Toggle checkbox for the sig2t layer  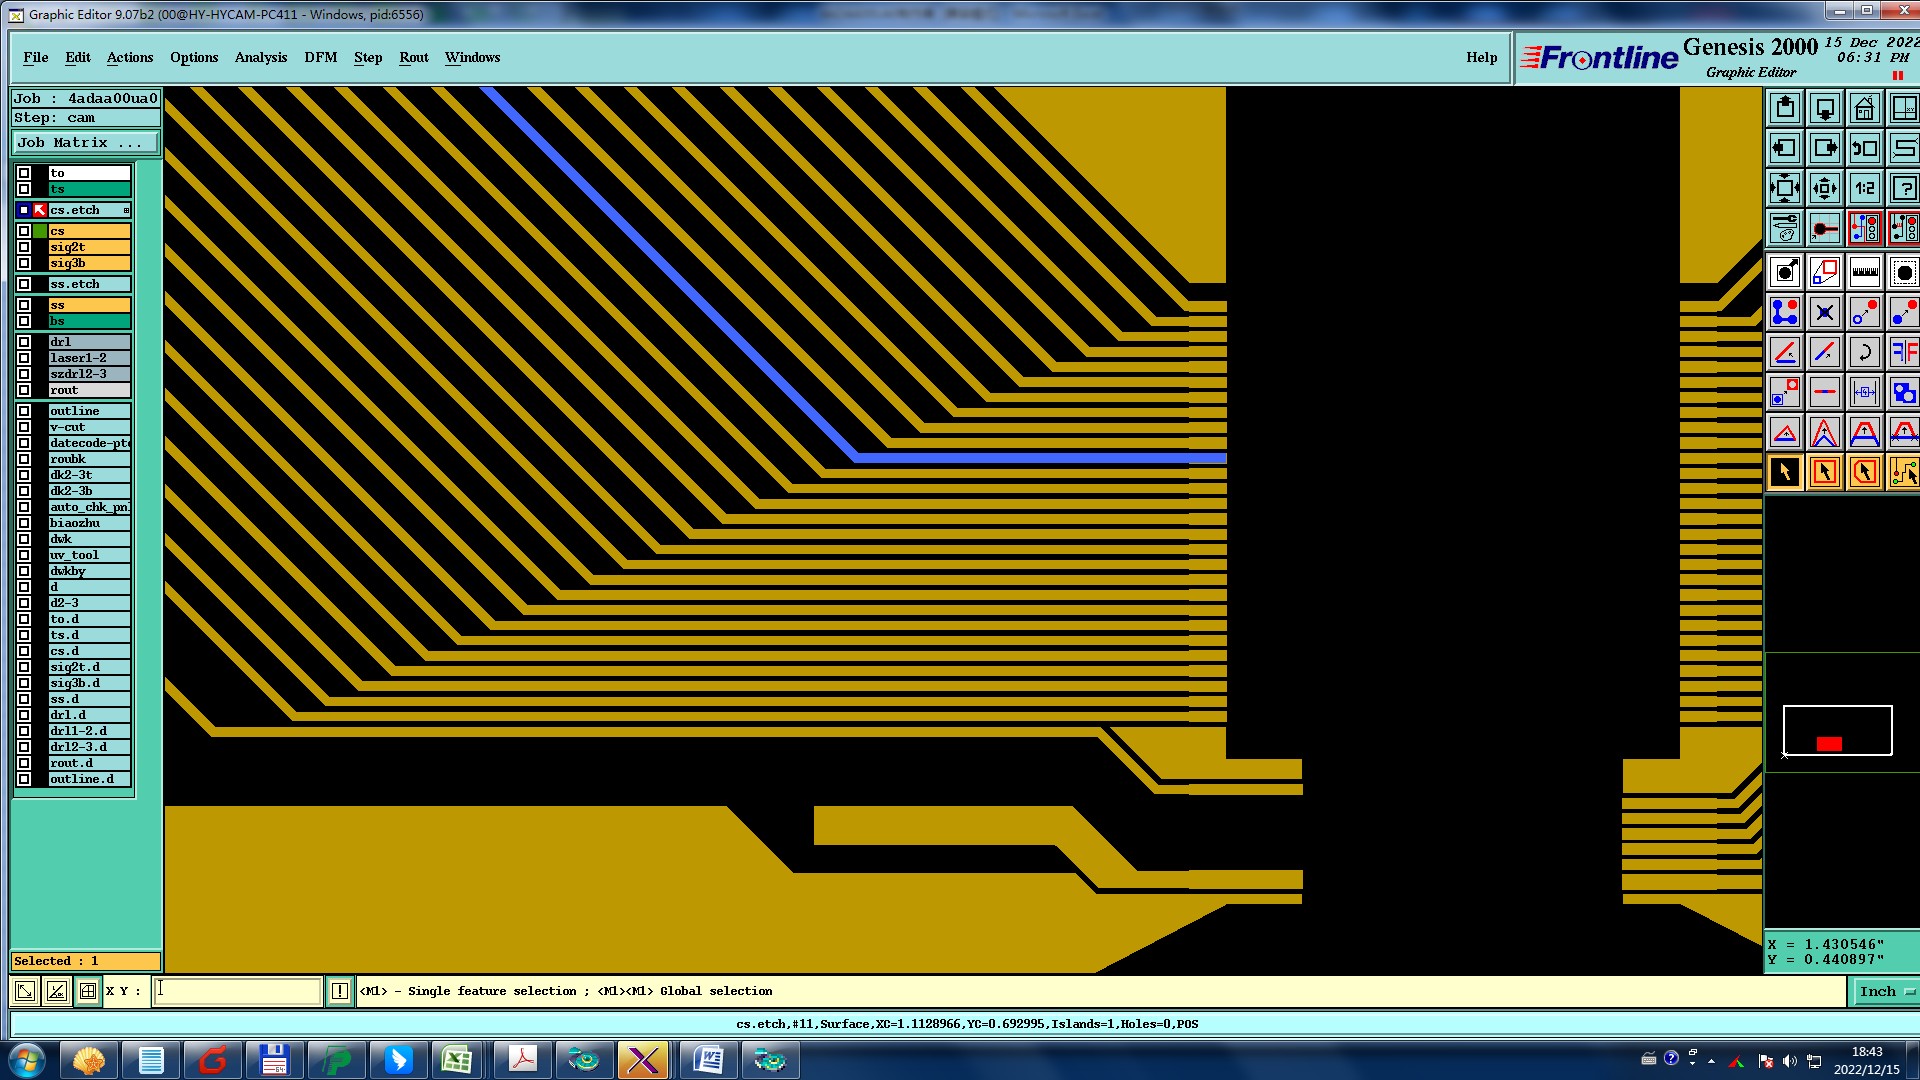24,247
